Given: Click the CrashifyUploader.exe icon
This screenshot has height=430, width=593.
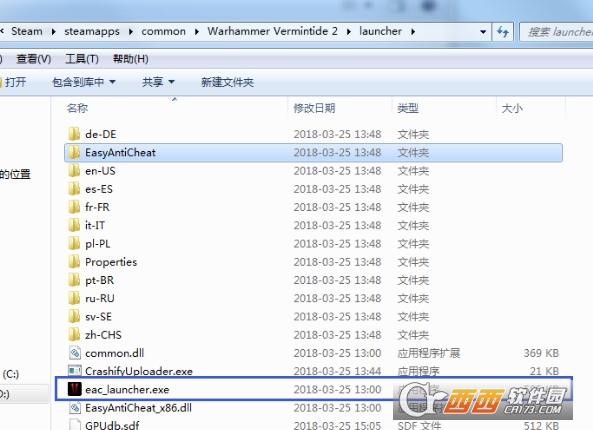Looking at the screenshot, I should pos(75,370).
